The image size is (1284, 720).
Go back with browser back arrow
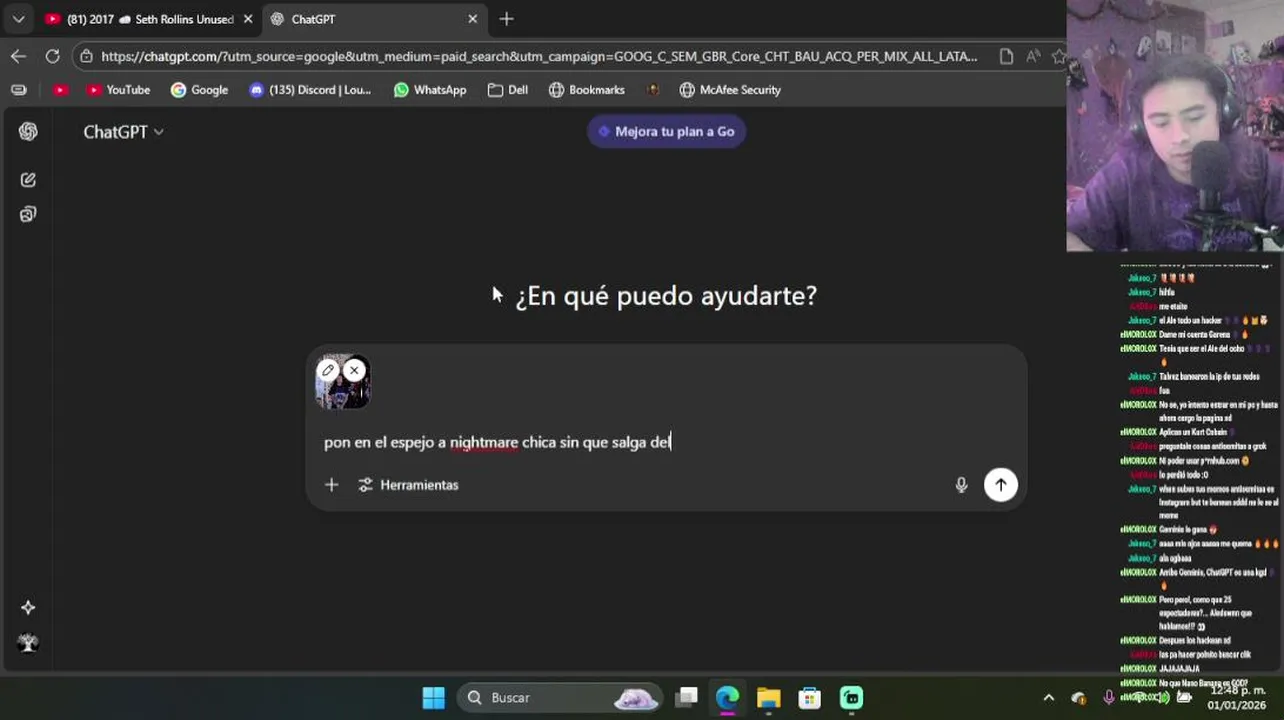point(18,56)
